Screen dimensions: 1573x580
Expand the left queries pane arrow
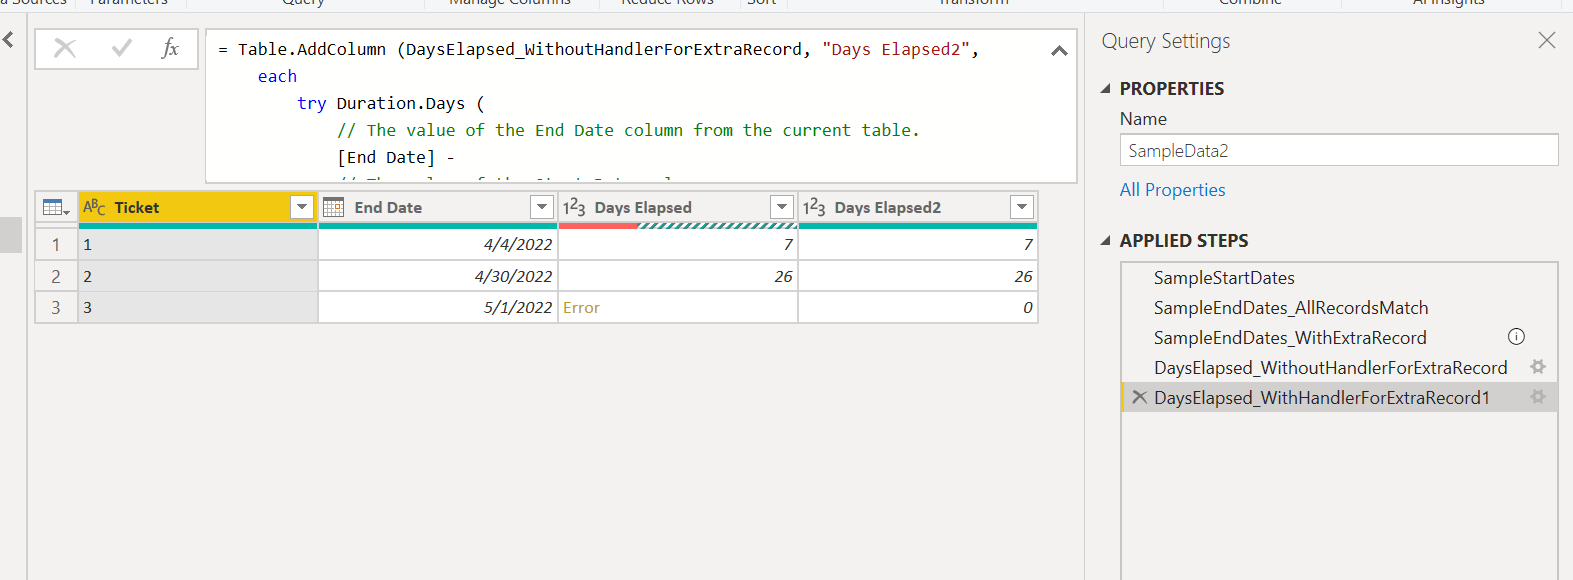point(8,40)
